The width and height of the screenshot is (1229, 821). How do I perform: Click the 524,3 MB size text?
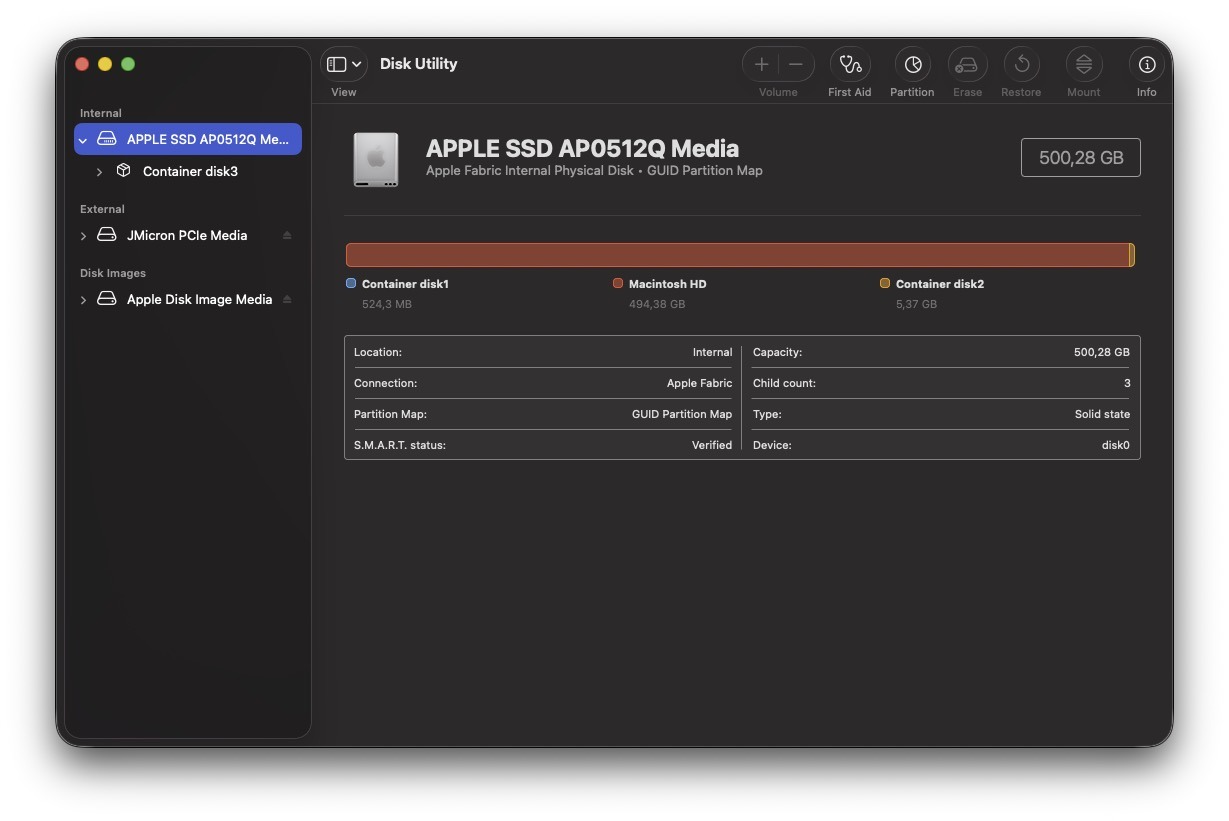[387, 304]
